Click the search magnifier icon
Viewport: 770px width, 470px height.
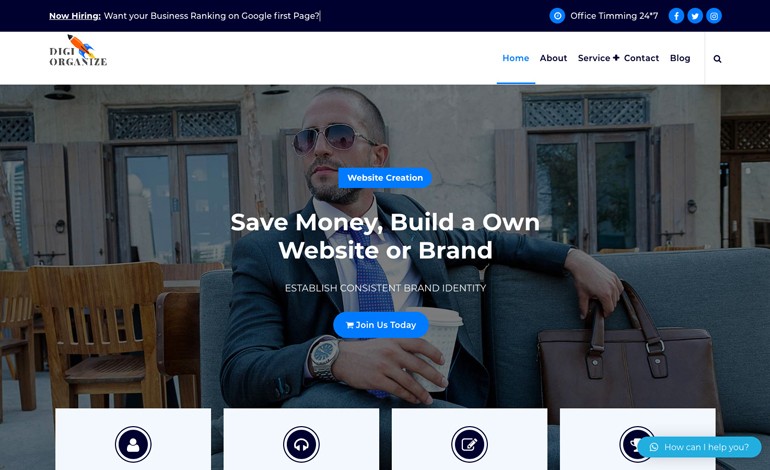[717, 59]
